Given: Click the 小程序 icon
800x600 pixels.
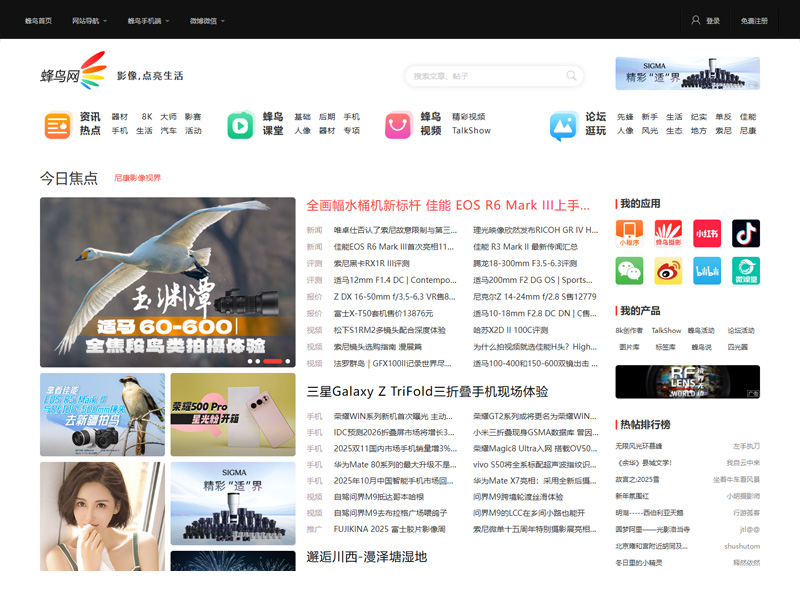Looking at the screenshot, I should (631, 233).
